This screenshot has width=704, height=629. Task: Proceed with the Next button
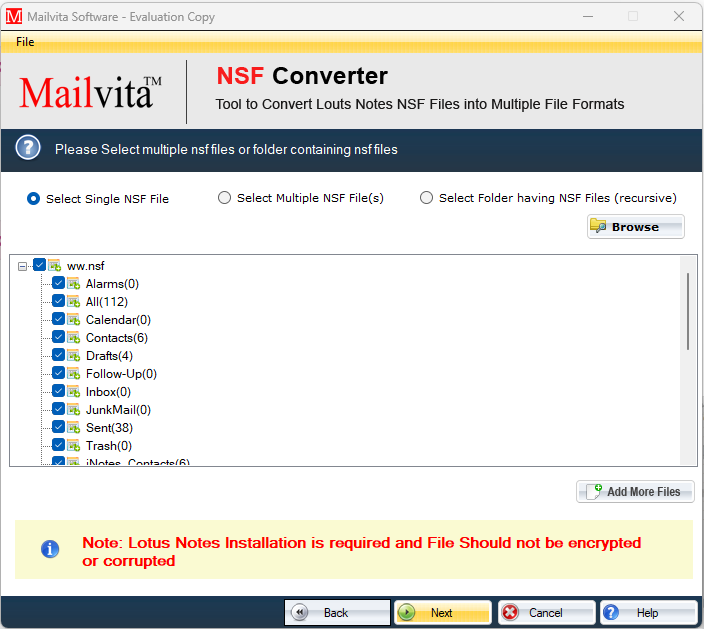click(443, 612)
